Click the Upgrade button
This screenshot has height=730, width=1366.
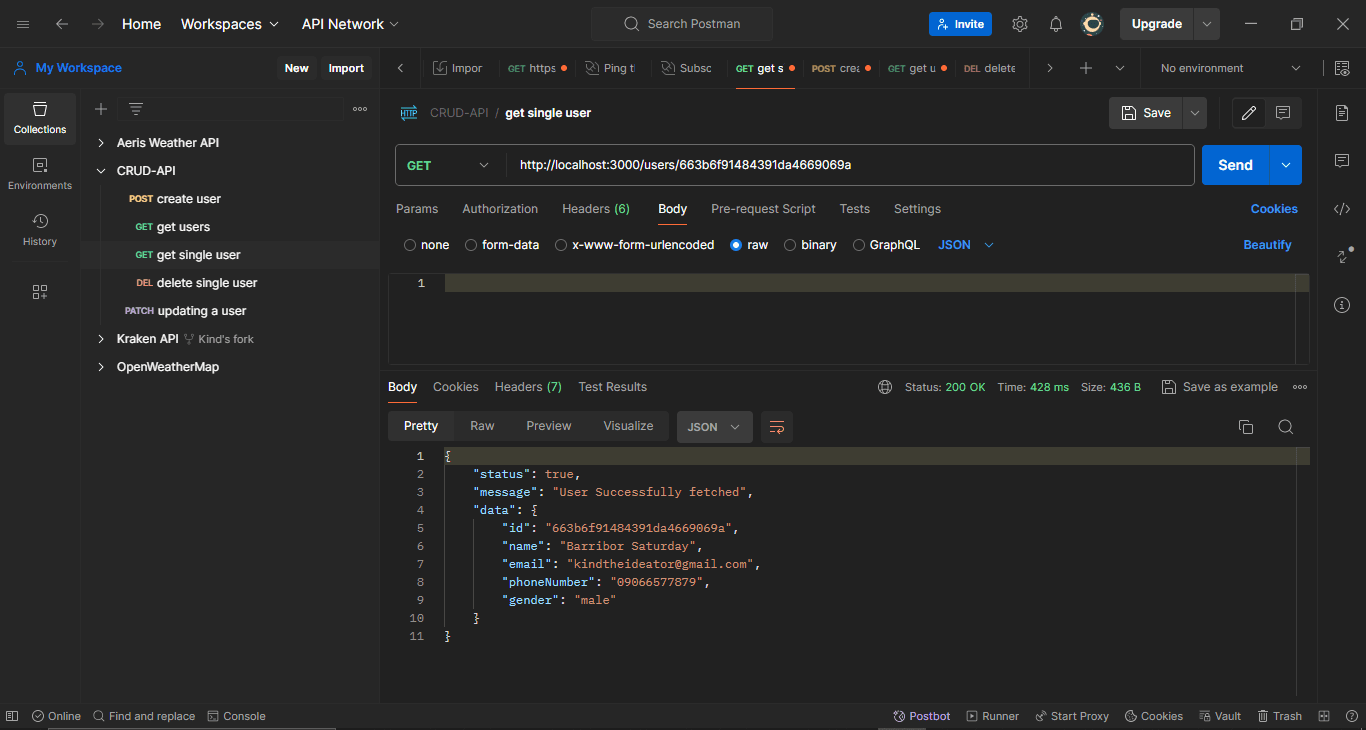pyautogui.click(x=1157, y=24)
